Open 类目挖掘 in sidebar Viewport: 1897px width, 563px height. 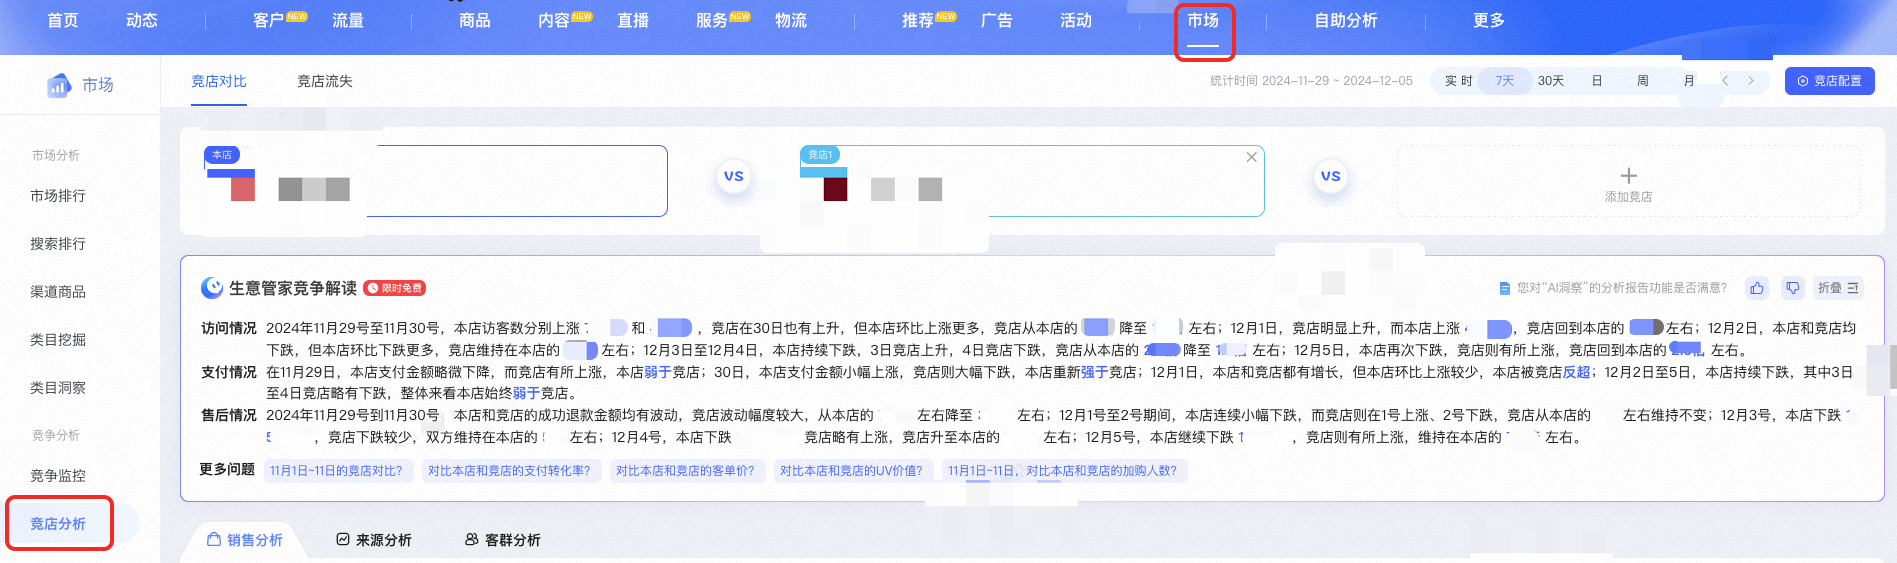point(58,340)
